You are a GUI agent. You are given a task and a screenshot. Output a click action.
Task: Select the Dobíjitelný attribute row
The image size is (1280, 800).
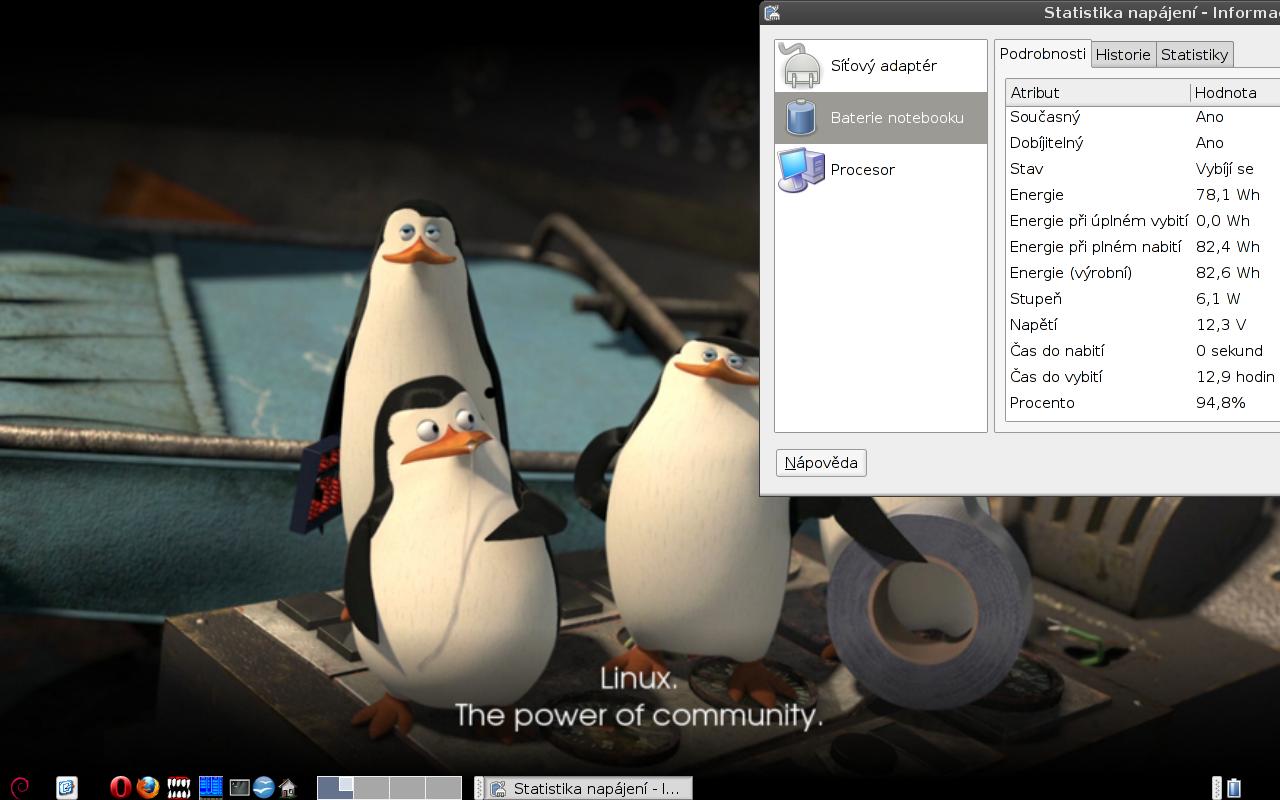click(x=1143, y=143)
